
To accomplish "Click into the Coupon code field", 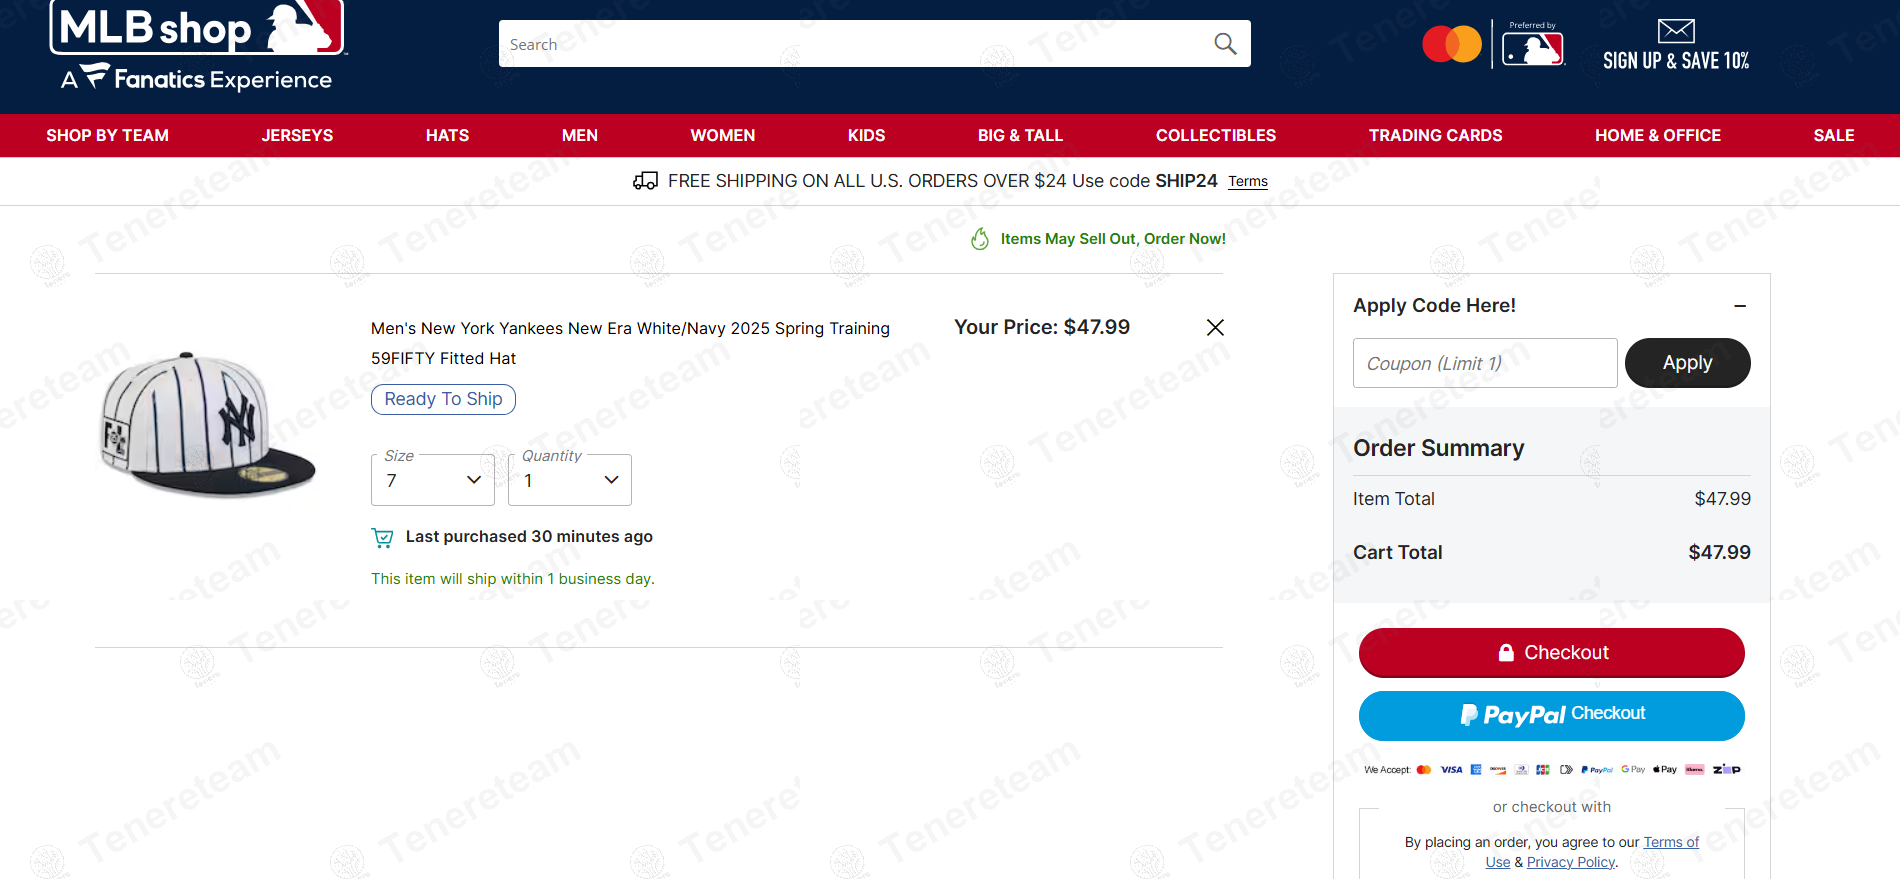I will (x=1484, y=363).
